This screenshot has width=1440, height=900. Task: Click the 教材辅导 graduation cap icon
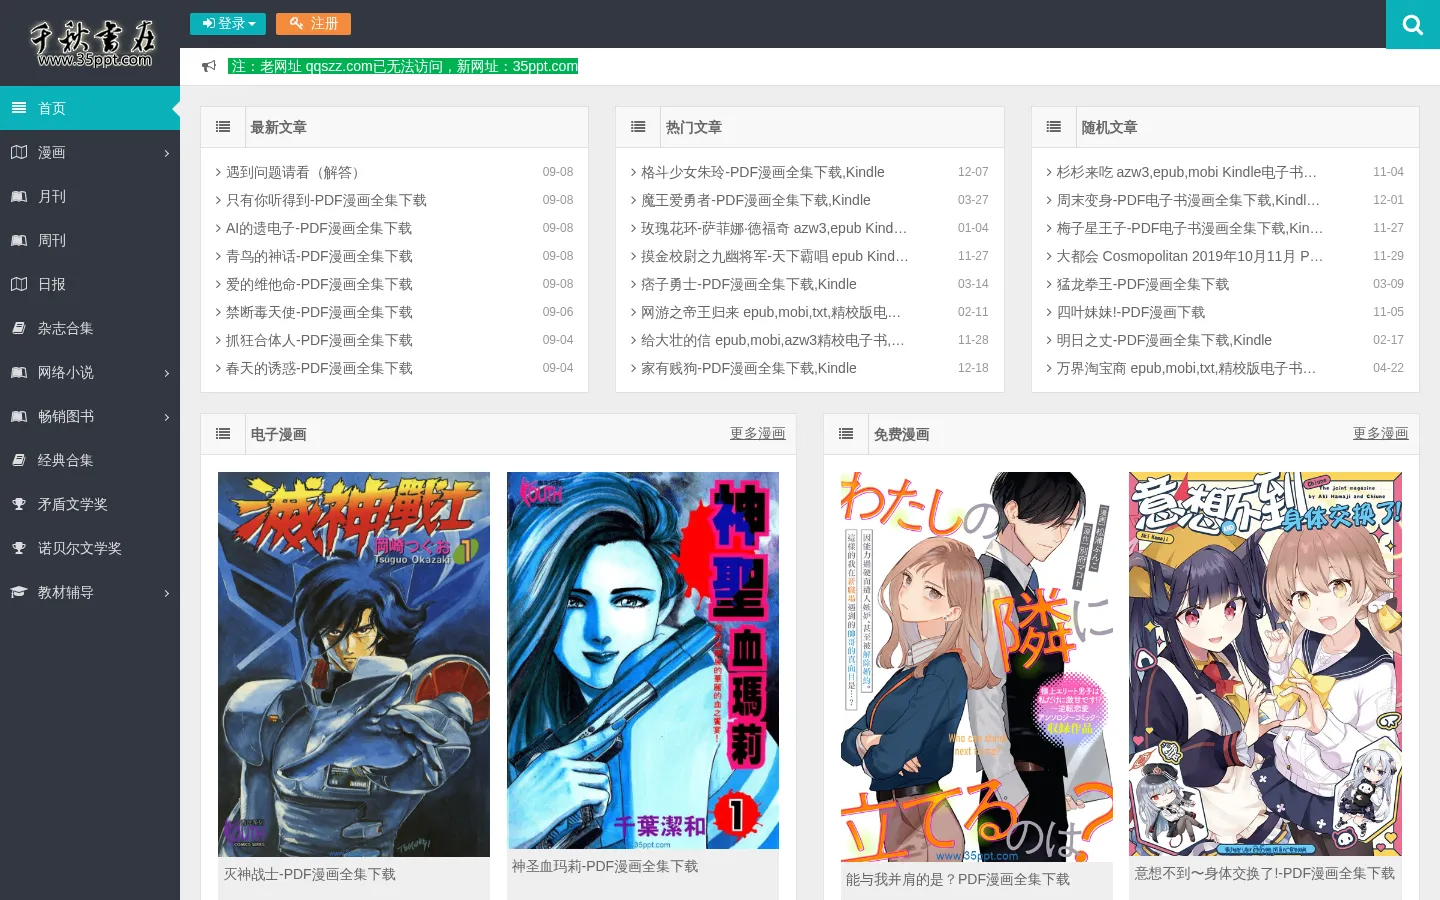coord(19,592)
